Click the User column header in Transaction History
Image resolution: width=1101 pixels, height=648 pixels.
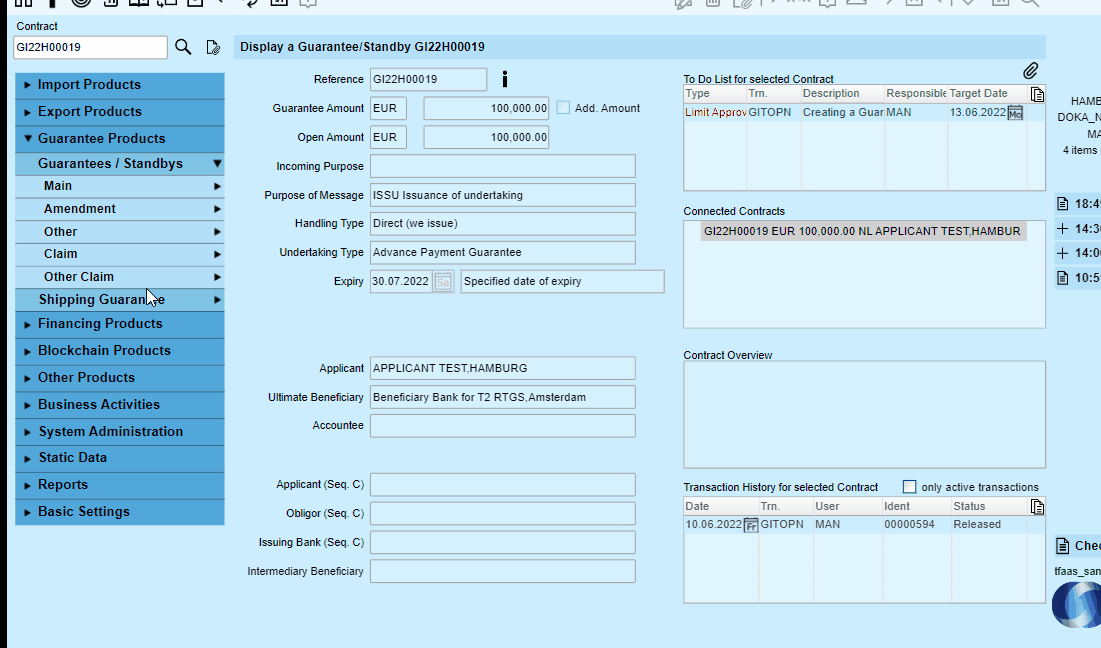pyautogui.click(x=848, y=506)
